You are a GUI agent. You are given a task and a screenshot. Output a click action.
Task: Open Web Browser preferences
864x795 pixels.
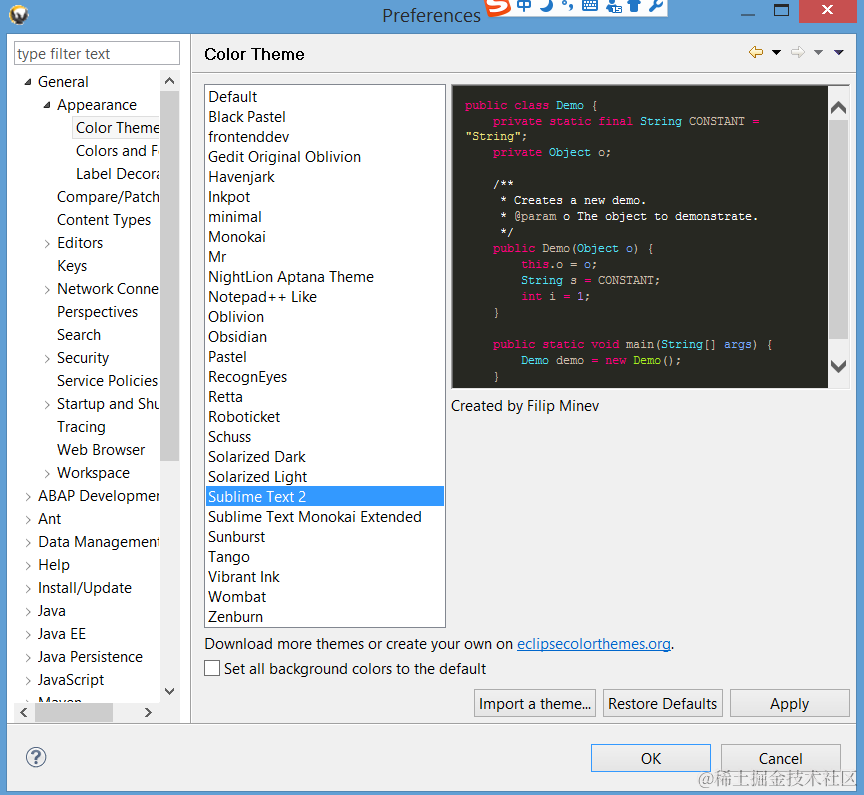(x=101, y=450)
